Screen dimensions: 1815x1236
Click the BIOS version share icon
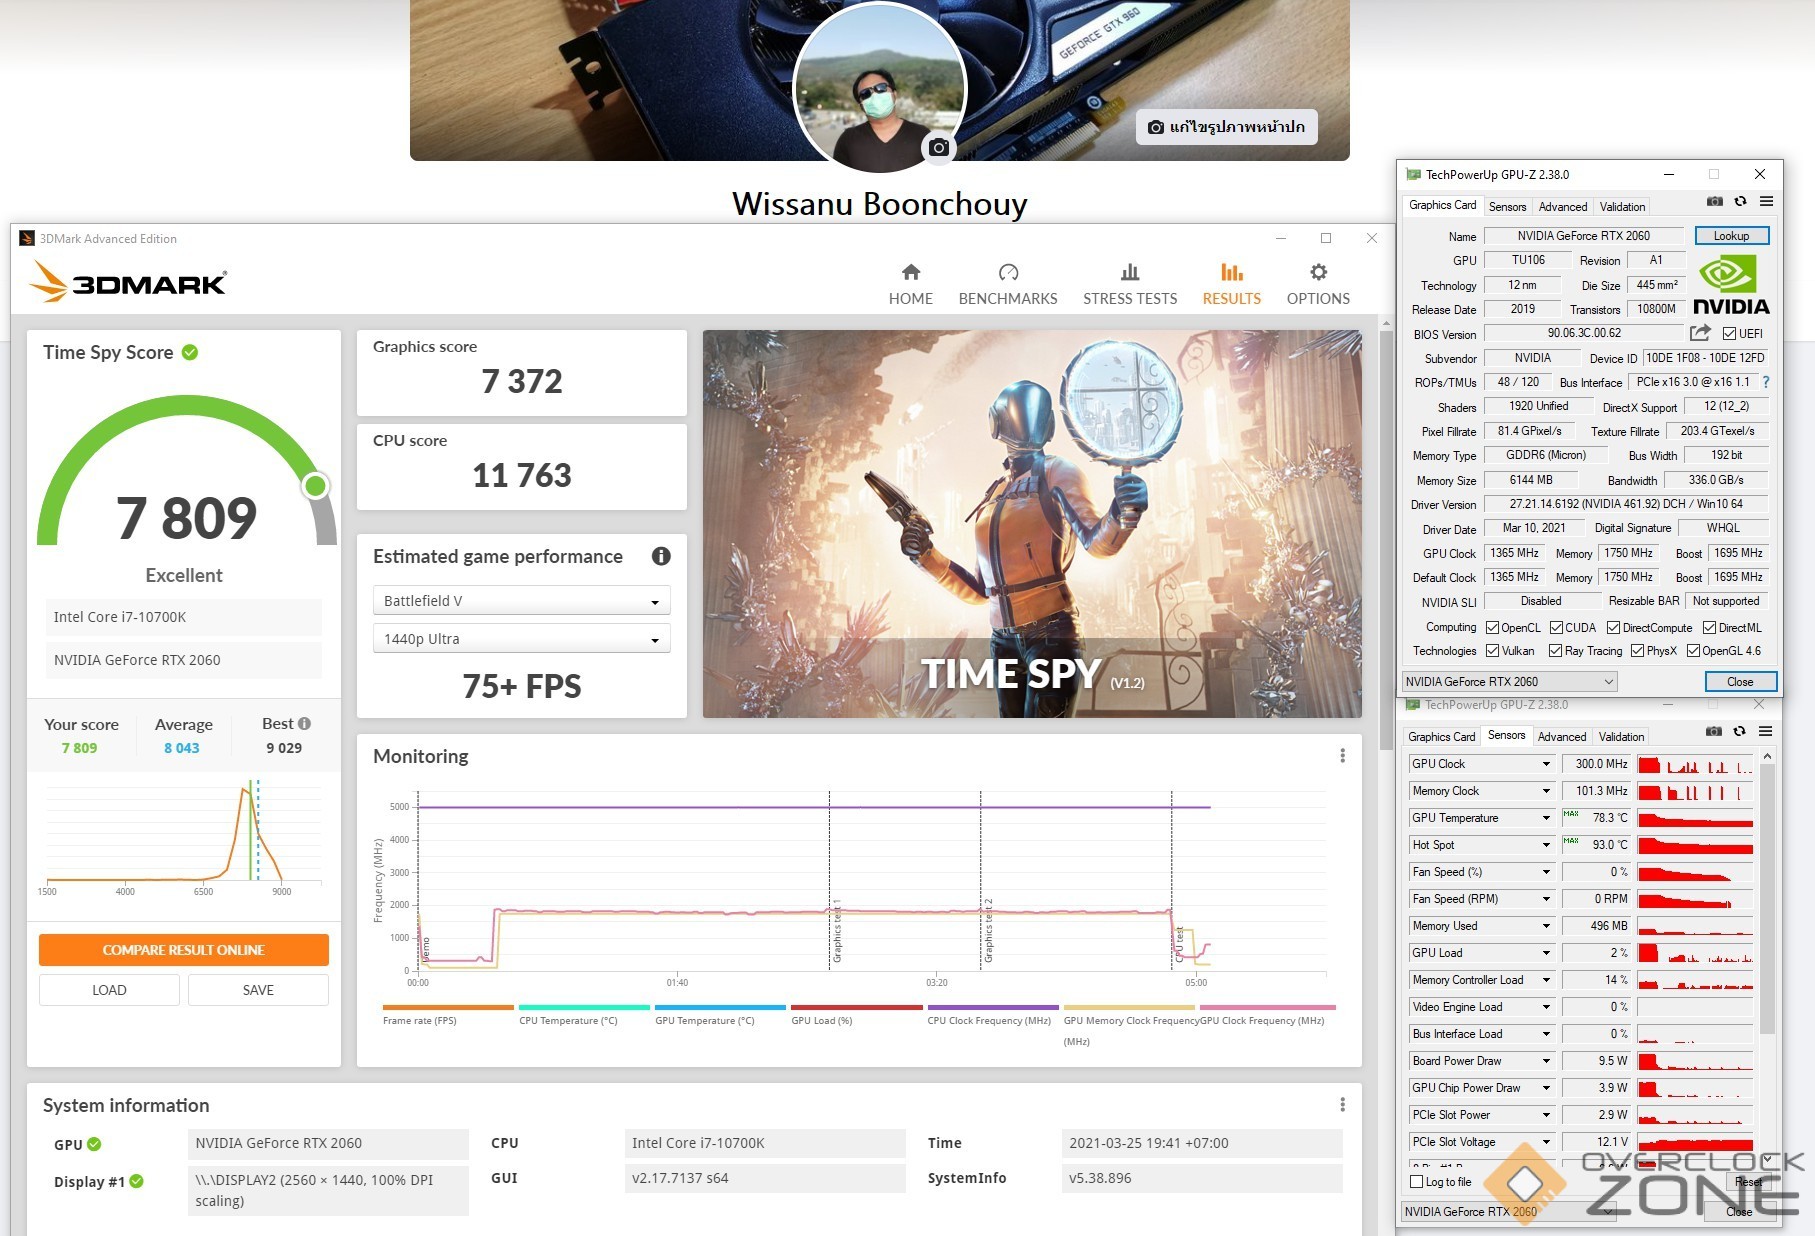[1699, 333]
